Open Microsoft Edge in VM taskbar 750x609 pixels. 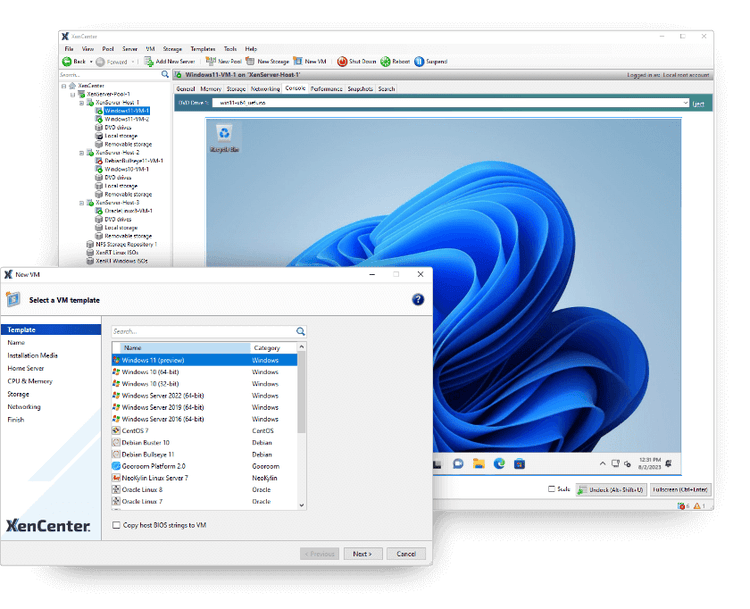[x=499, y=464]
